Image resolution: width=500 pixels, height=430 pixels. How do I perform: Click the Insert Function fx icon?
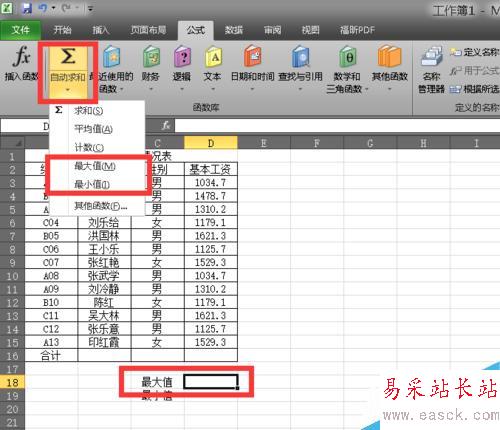tap(22, 56)
